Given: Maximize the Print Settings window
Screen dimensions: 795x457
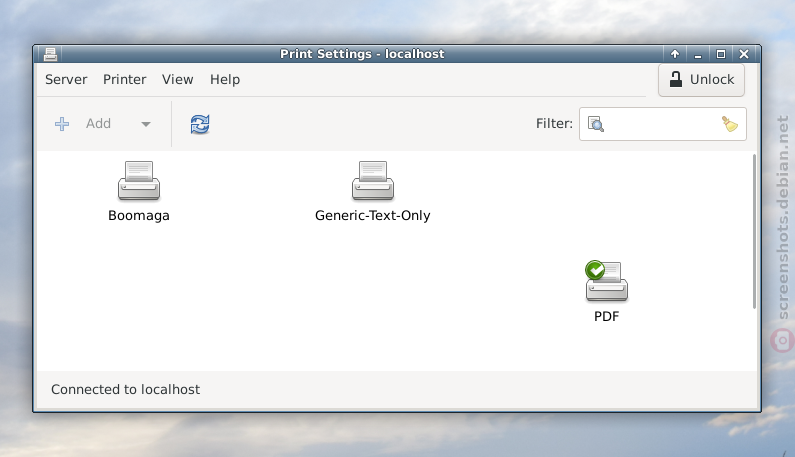Looking at the screenshot, I should [720, 54].
